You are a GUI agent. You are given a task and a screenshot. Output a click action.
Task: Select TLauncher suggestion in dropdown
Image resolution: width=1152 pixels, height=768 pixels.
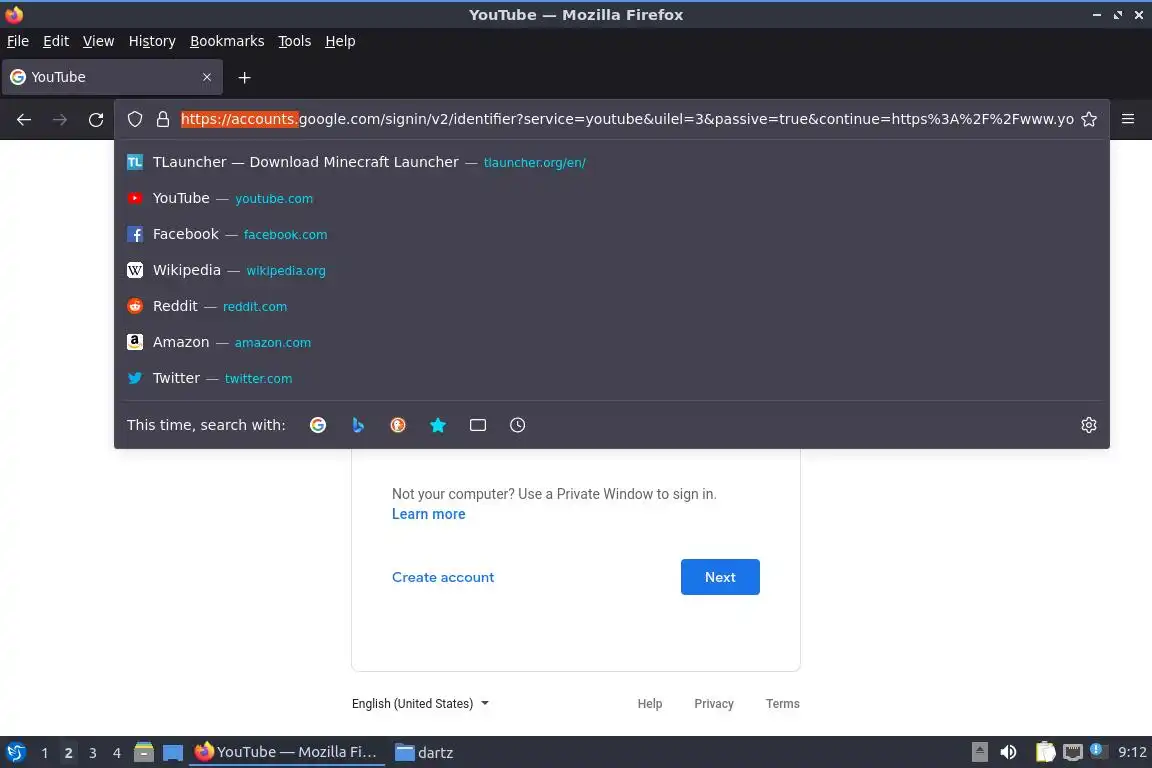(611, 162)
